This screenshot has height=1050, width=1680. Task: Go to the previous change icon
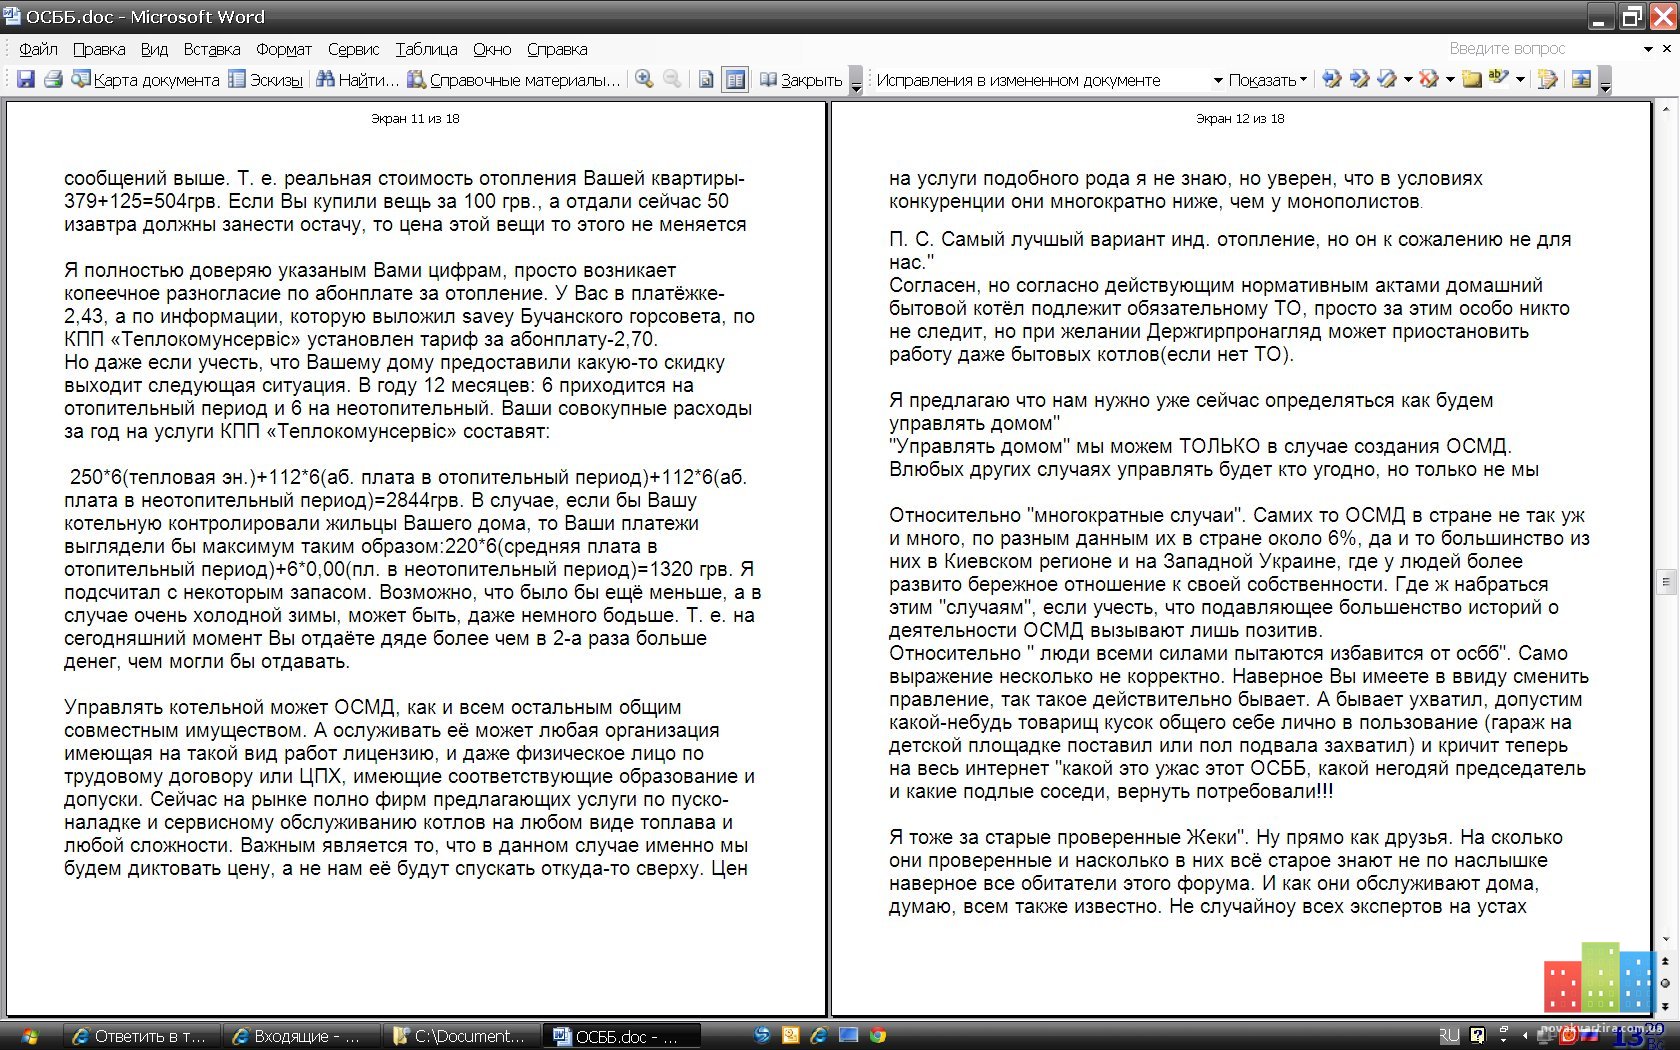point(1331,79)
